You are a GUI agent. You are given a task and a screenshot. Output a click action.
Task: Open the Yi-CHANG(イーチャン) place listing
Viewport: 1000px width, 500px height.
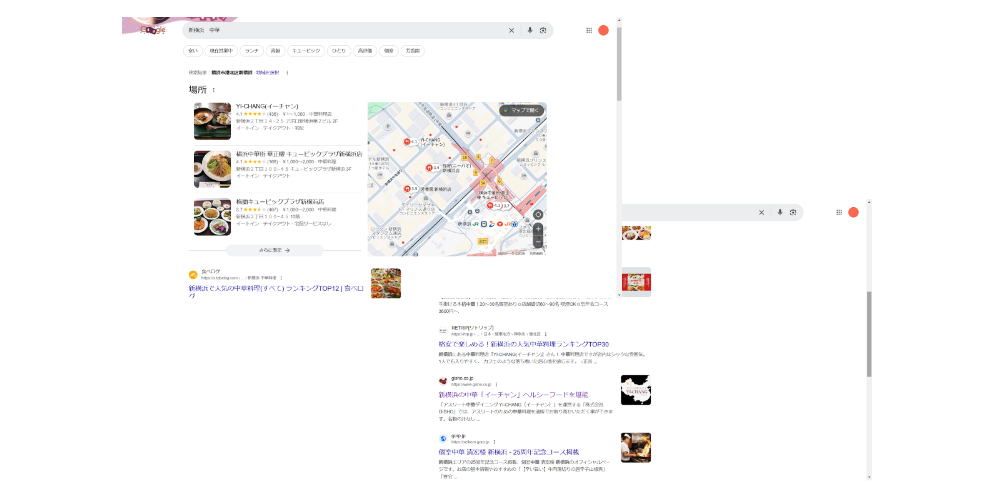coord(267,106)
